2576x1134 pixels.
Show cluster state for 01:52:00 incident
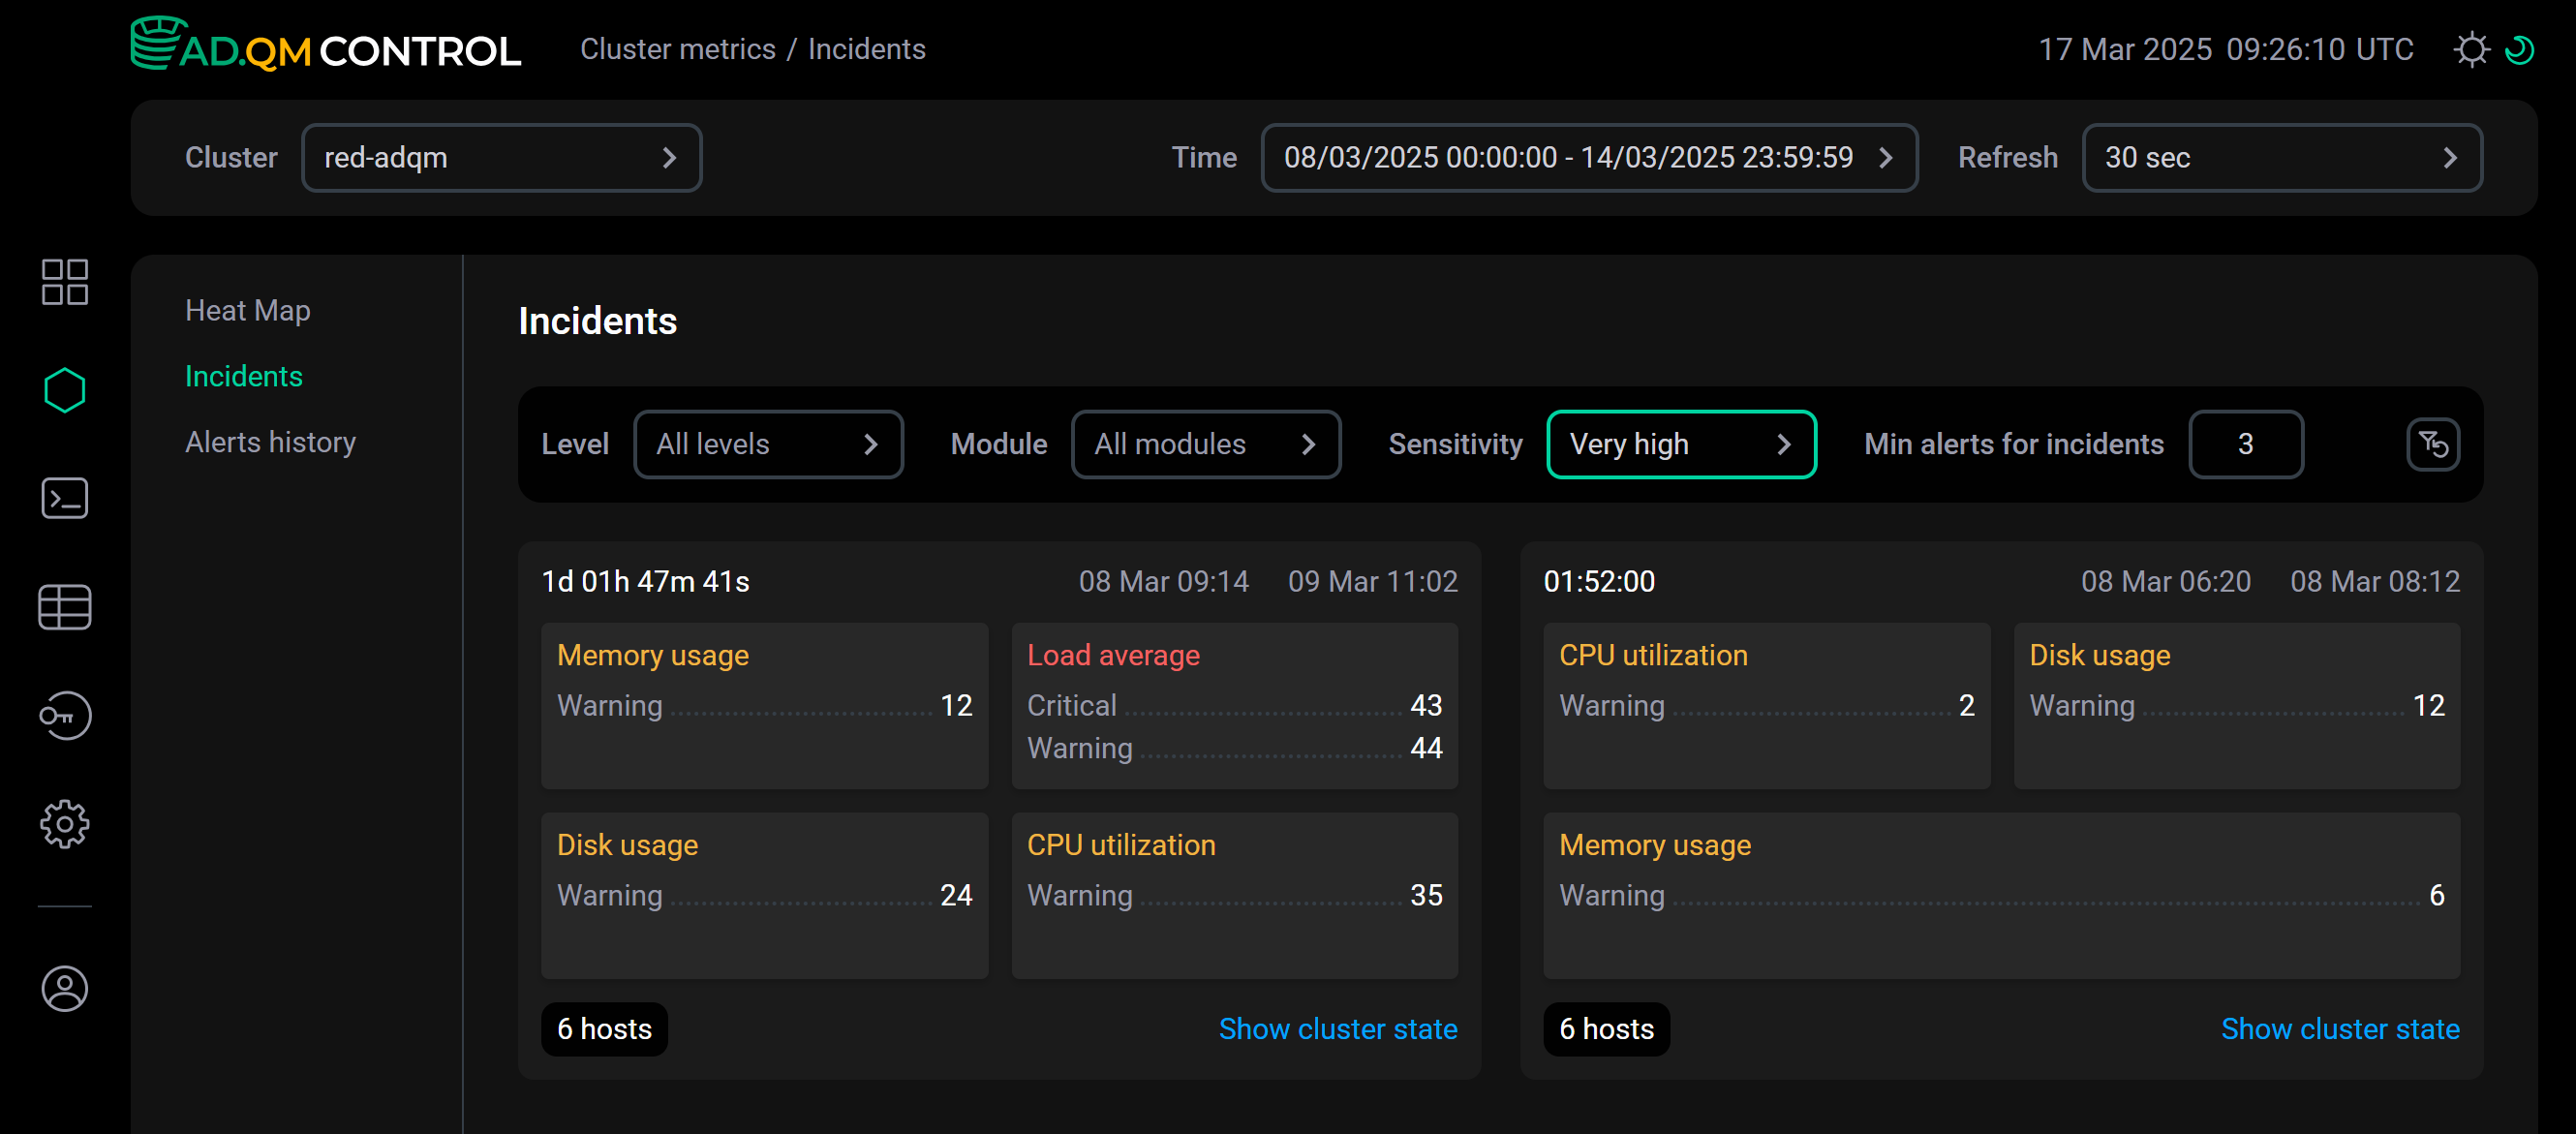pos(2339,1029)
